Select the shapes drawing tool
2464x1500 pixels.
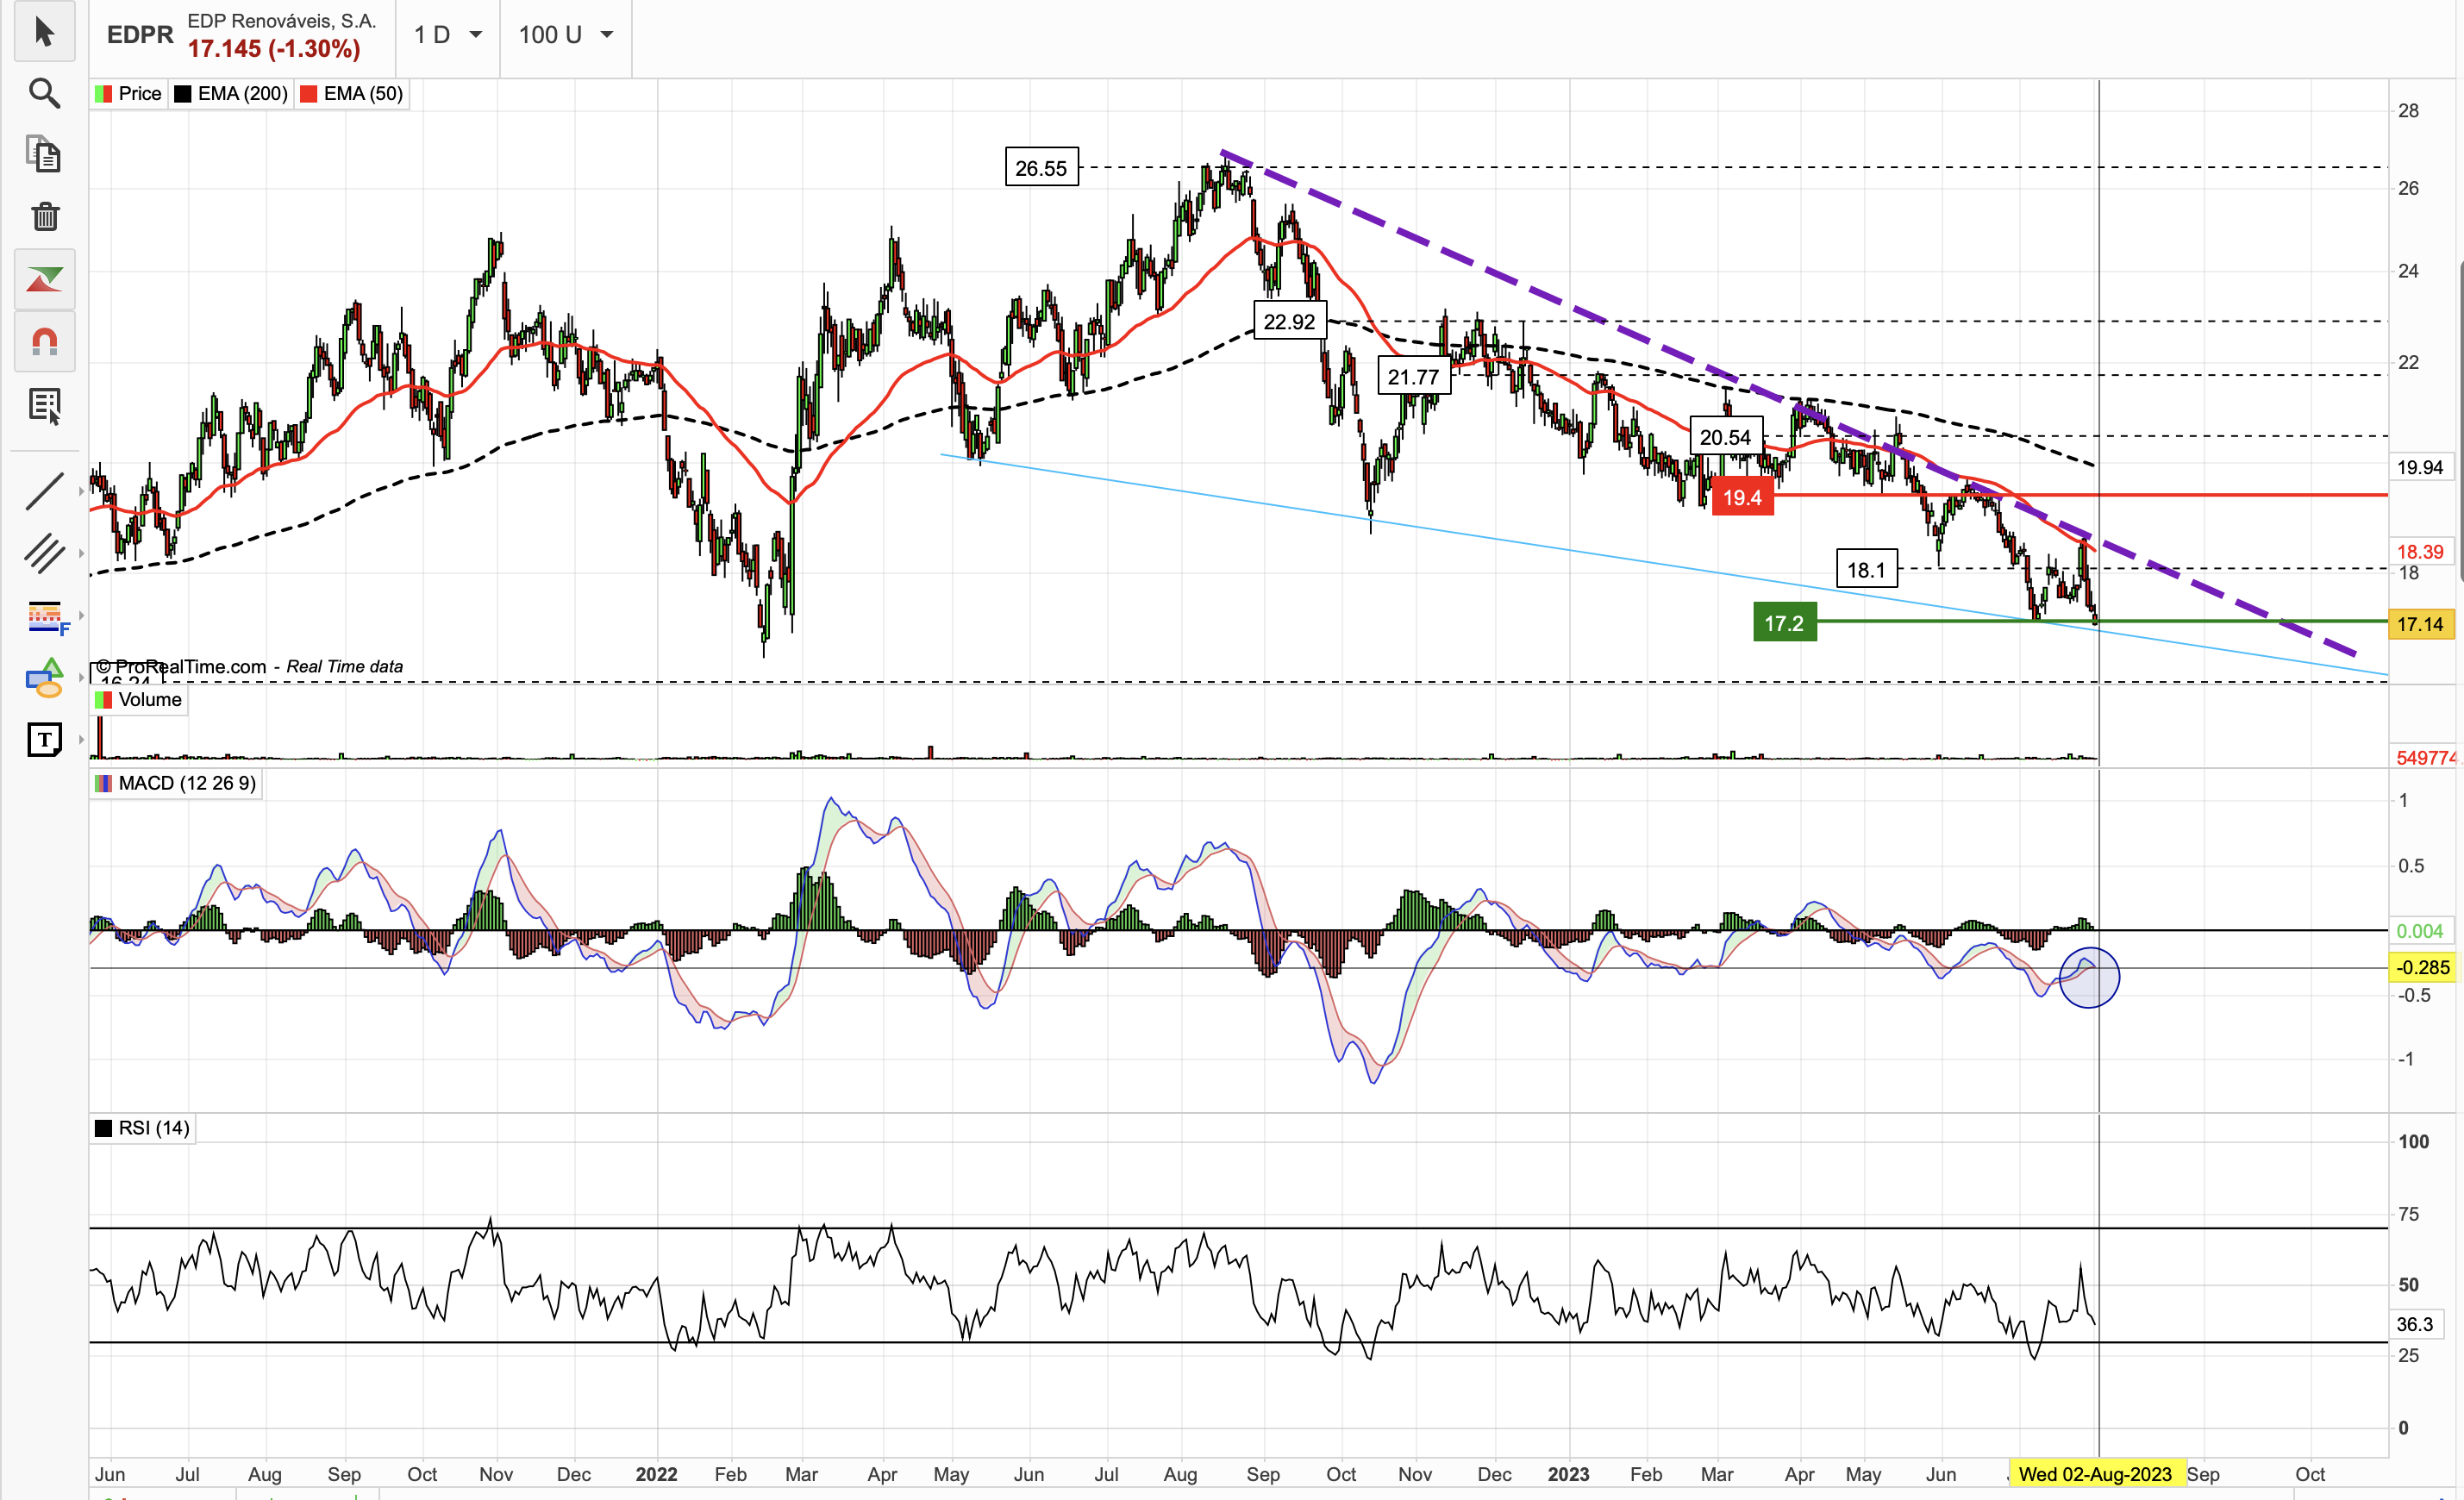pos(44,678)
